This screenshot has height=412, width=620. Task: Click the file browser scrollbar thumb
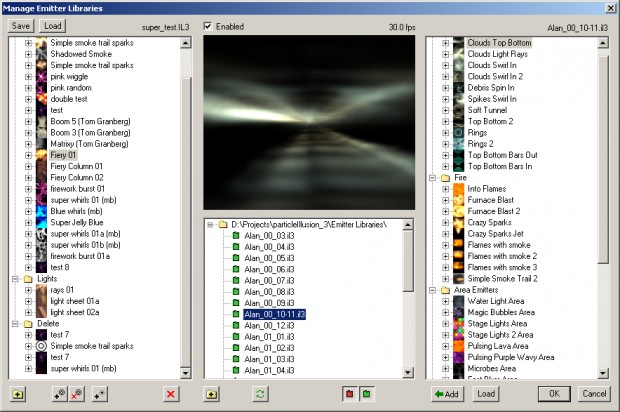(408, 262)
